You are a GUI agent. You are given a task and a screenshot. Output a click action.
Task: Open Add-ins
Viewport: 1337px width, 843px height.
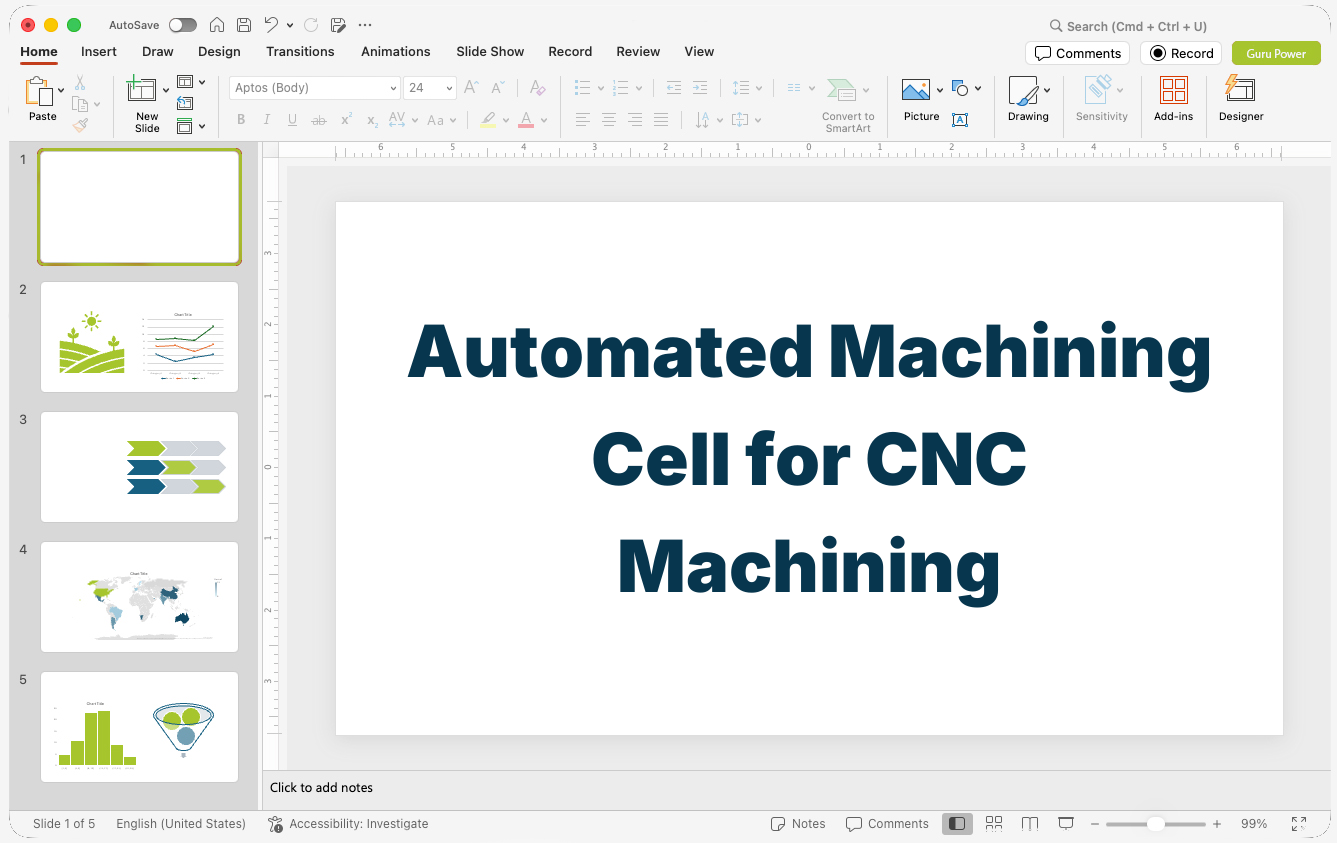1173,100
